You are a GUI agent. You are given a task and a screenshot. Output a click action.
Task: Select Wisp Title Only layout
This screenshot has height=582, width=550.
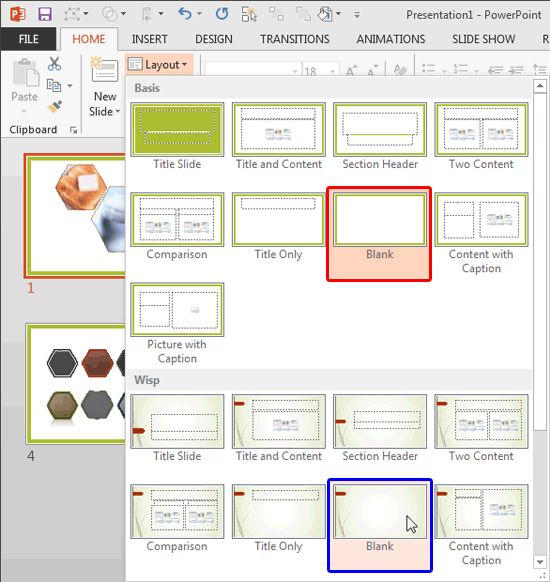click(x=279, y=519)
